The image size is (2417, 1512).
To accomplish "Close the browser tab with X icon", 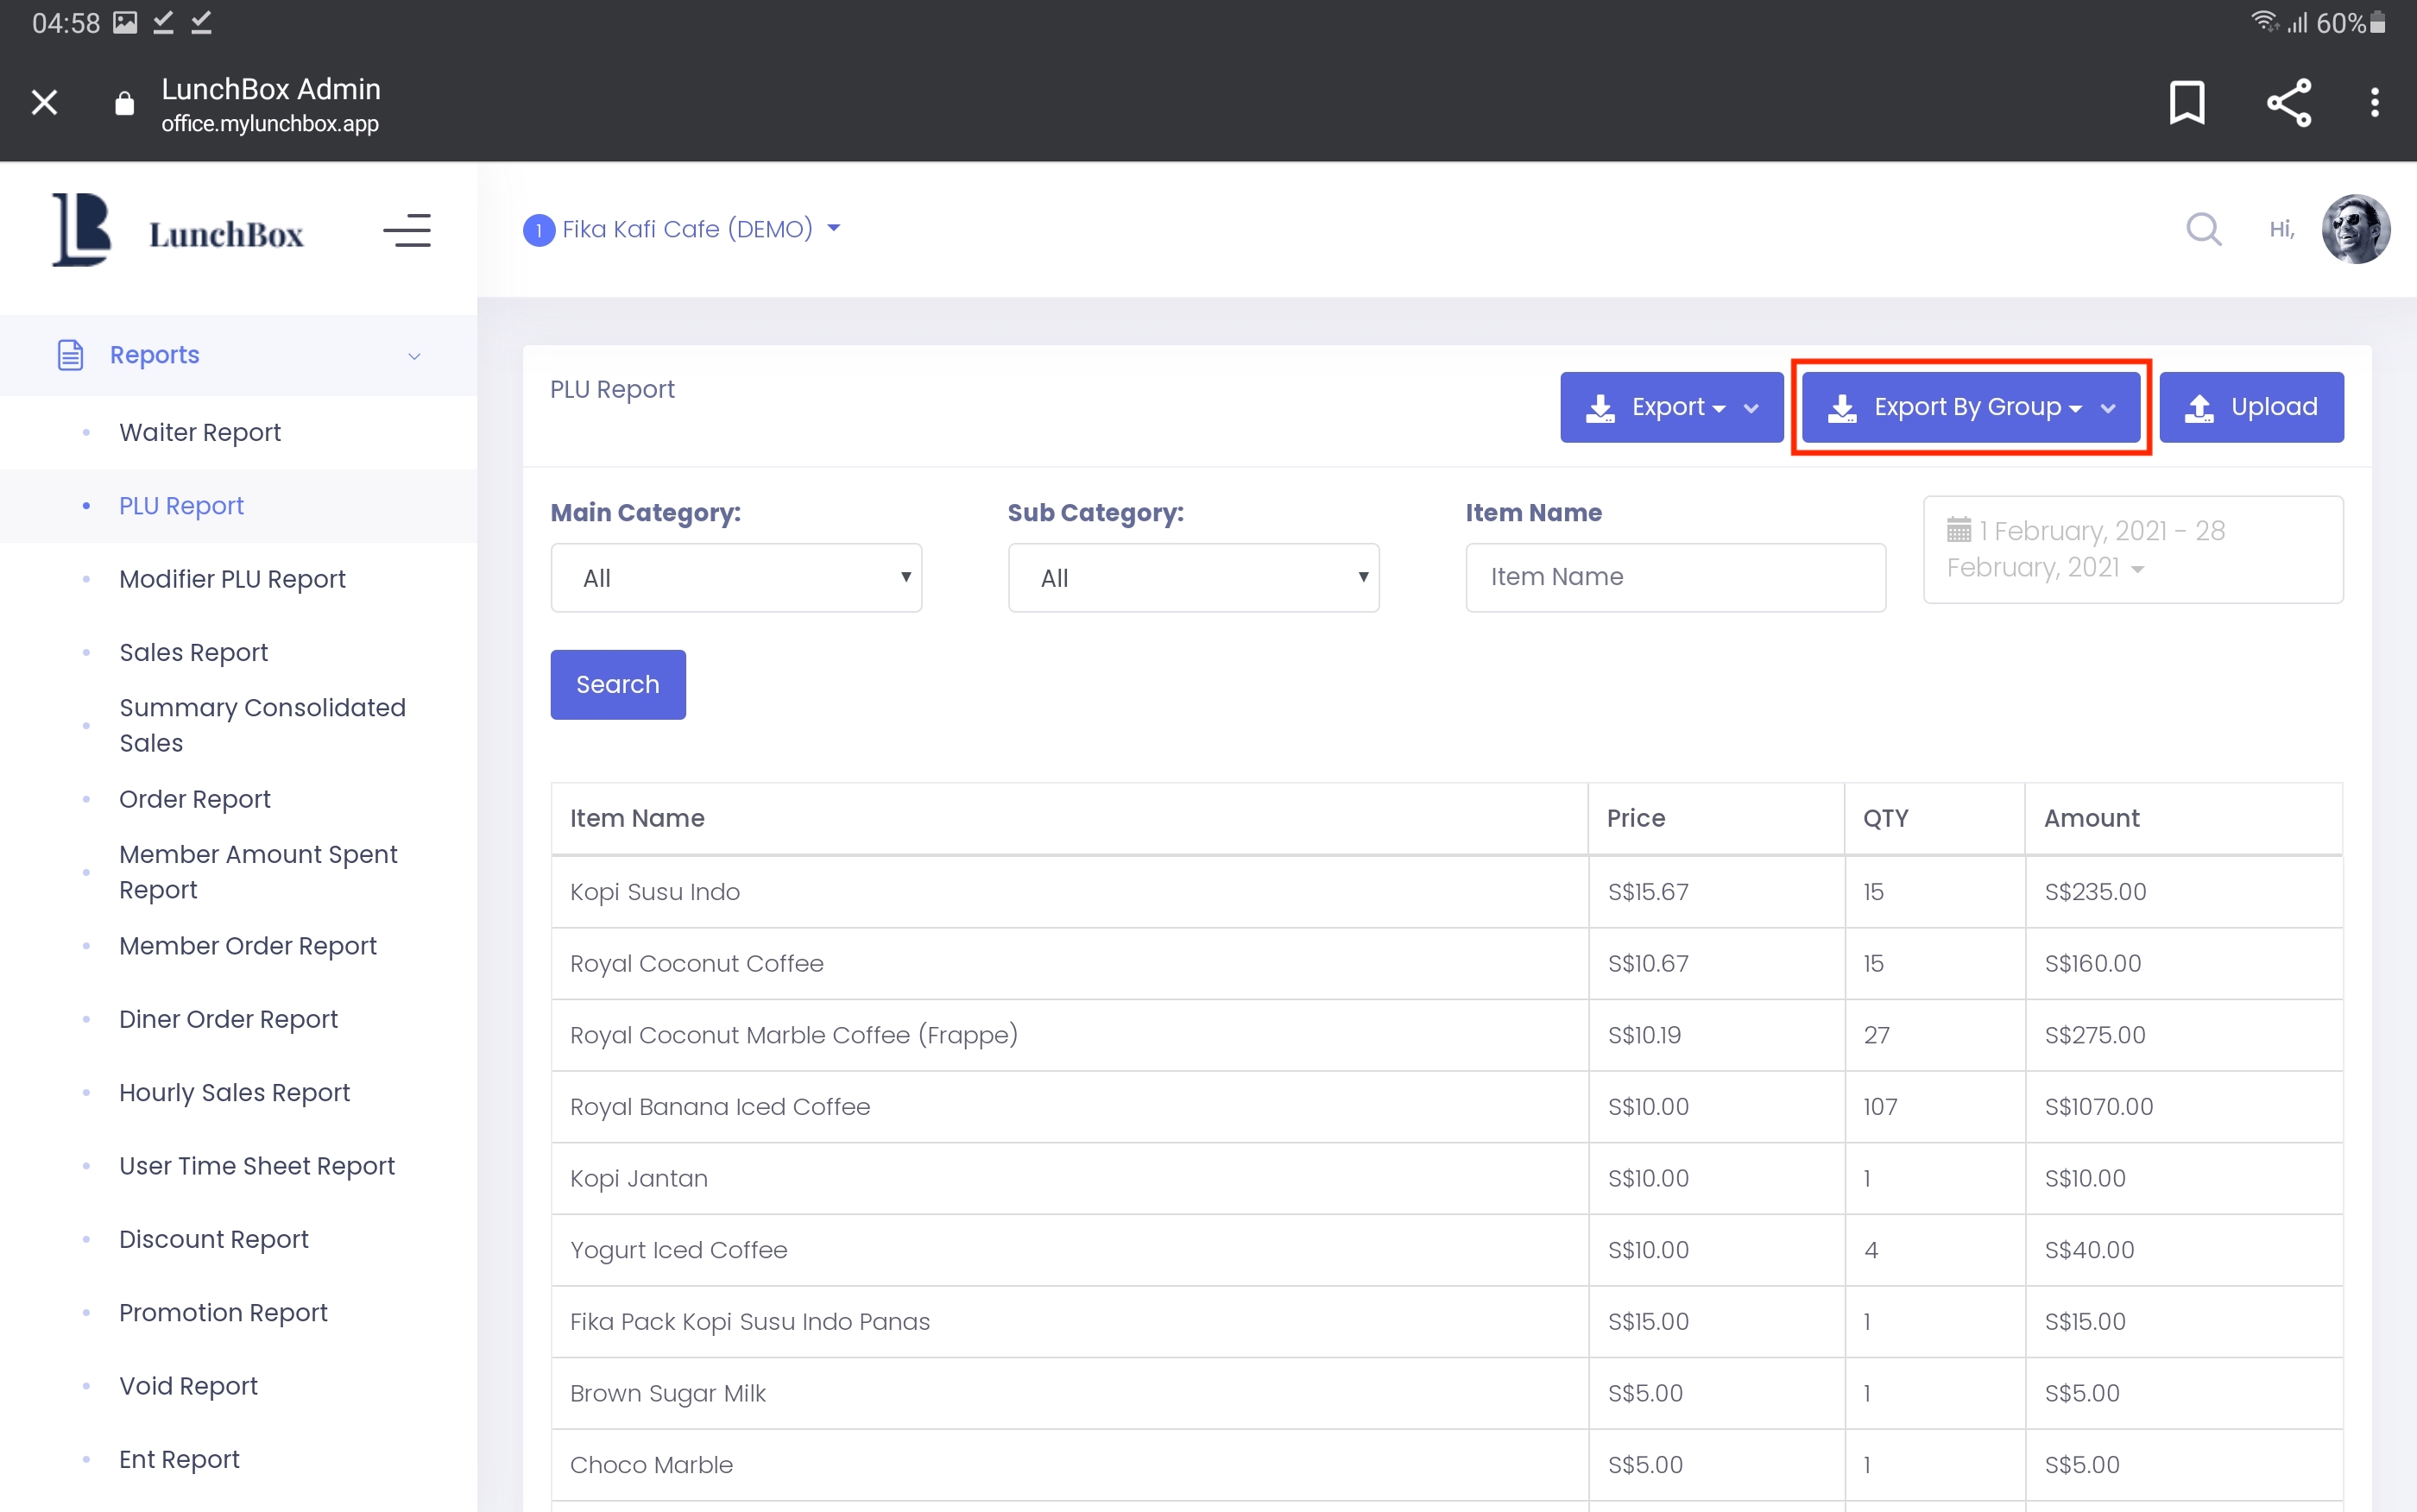I will coord(44,102).
